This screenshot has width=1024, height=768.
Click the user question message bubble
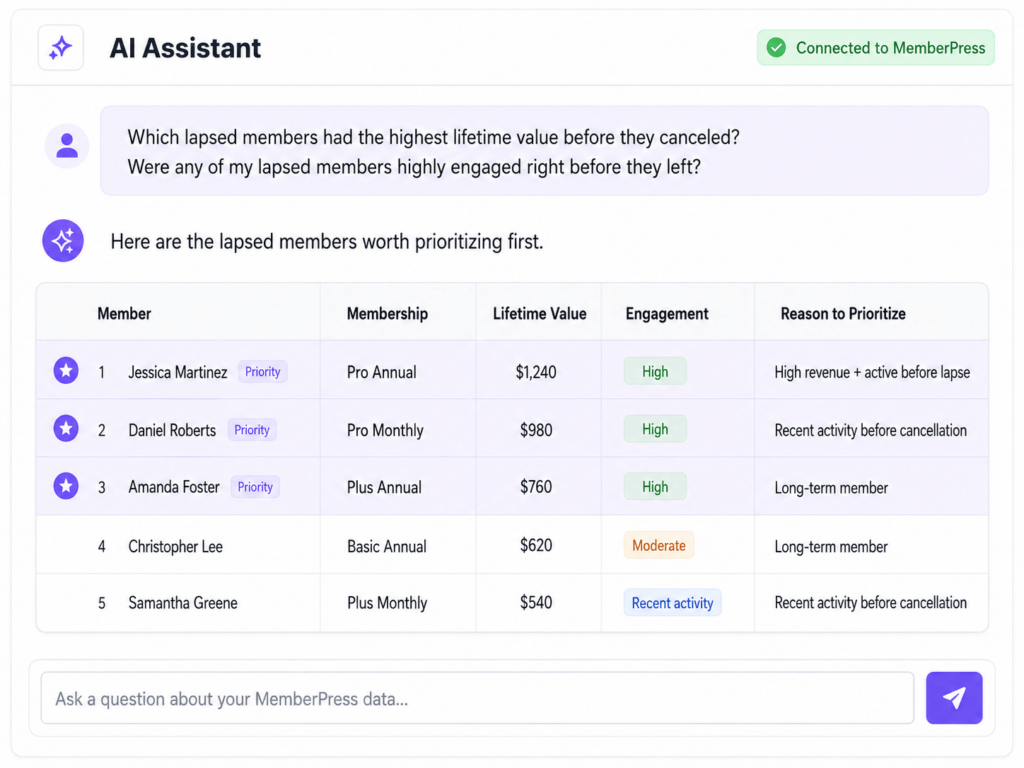pyautogui.click(x=544, y=151)
